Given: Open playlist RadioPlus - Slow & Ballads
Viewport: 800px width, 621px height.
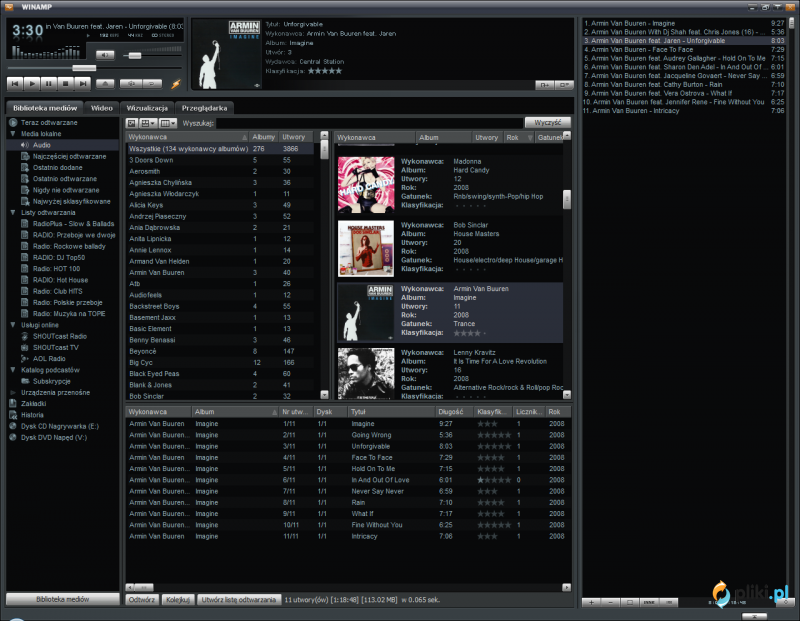Looking at the screenshot, I should point(73,223).
